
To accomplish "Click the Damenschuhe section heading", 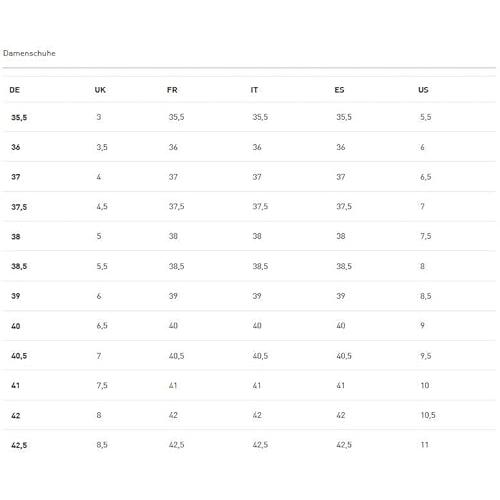I will tap(29, 53).
